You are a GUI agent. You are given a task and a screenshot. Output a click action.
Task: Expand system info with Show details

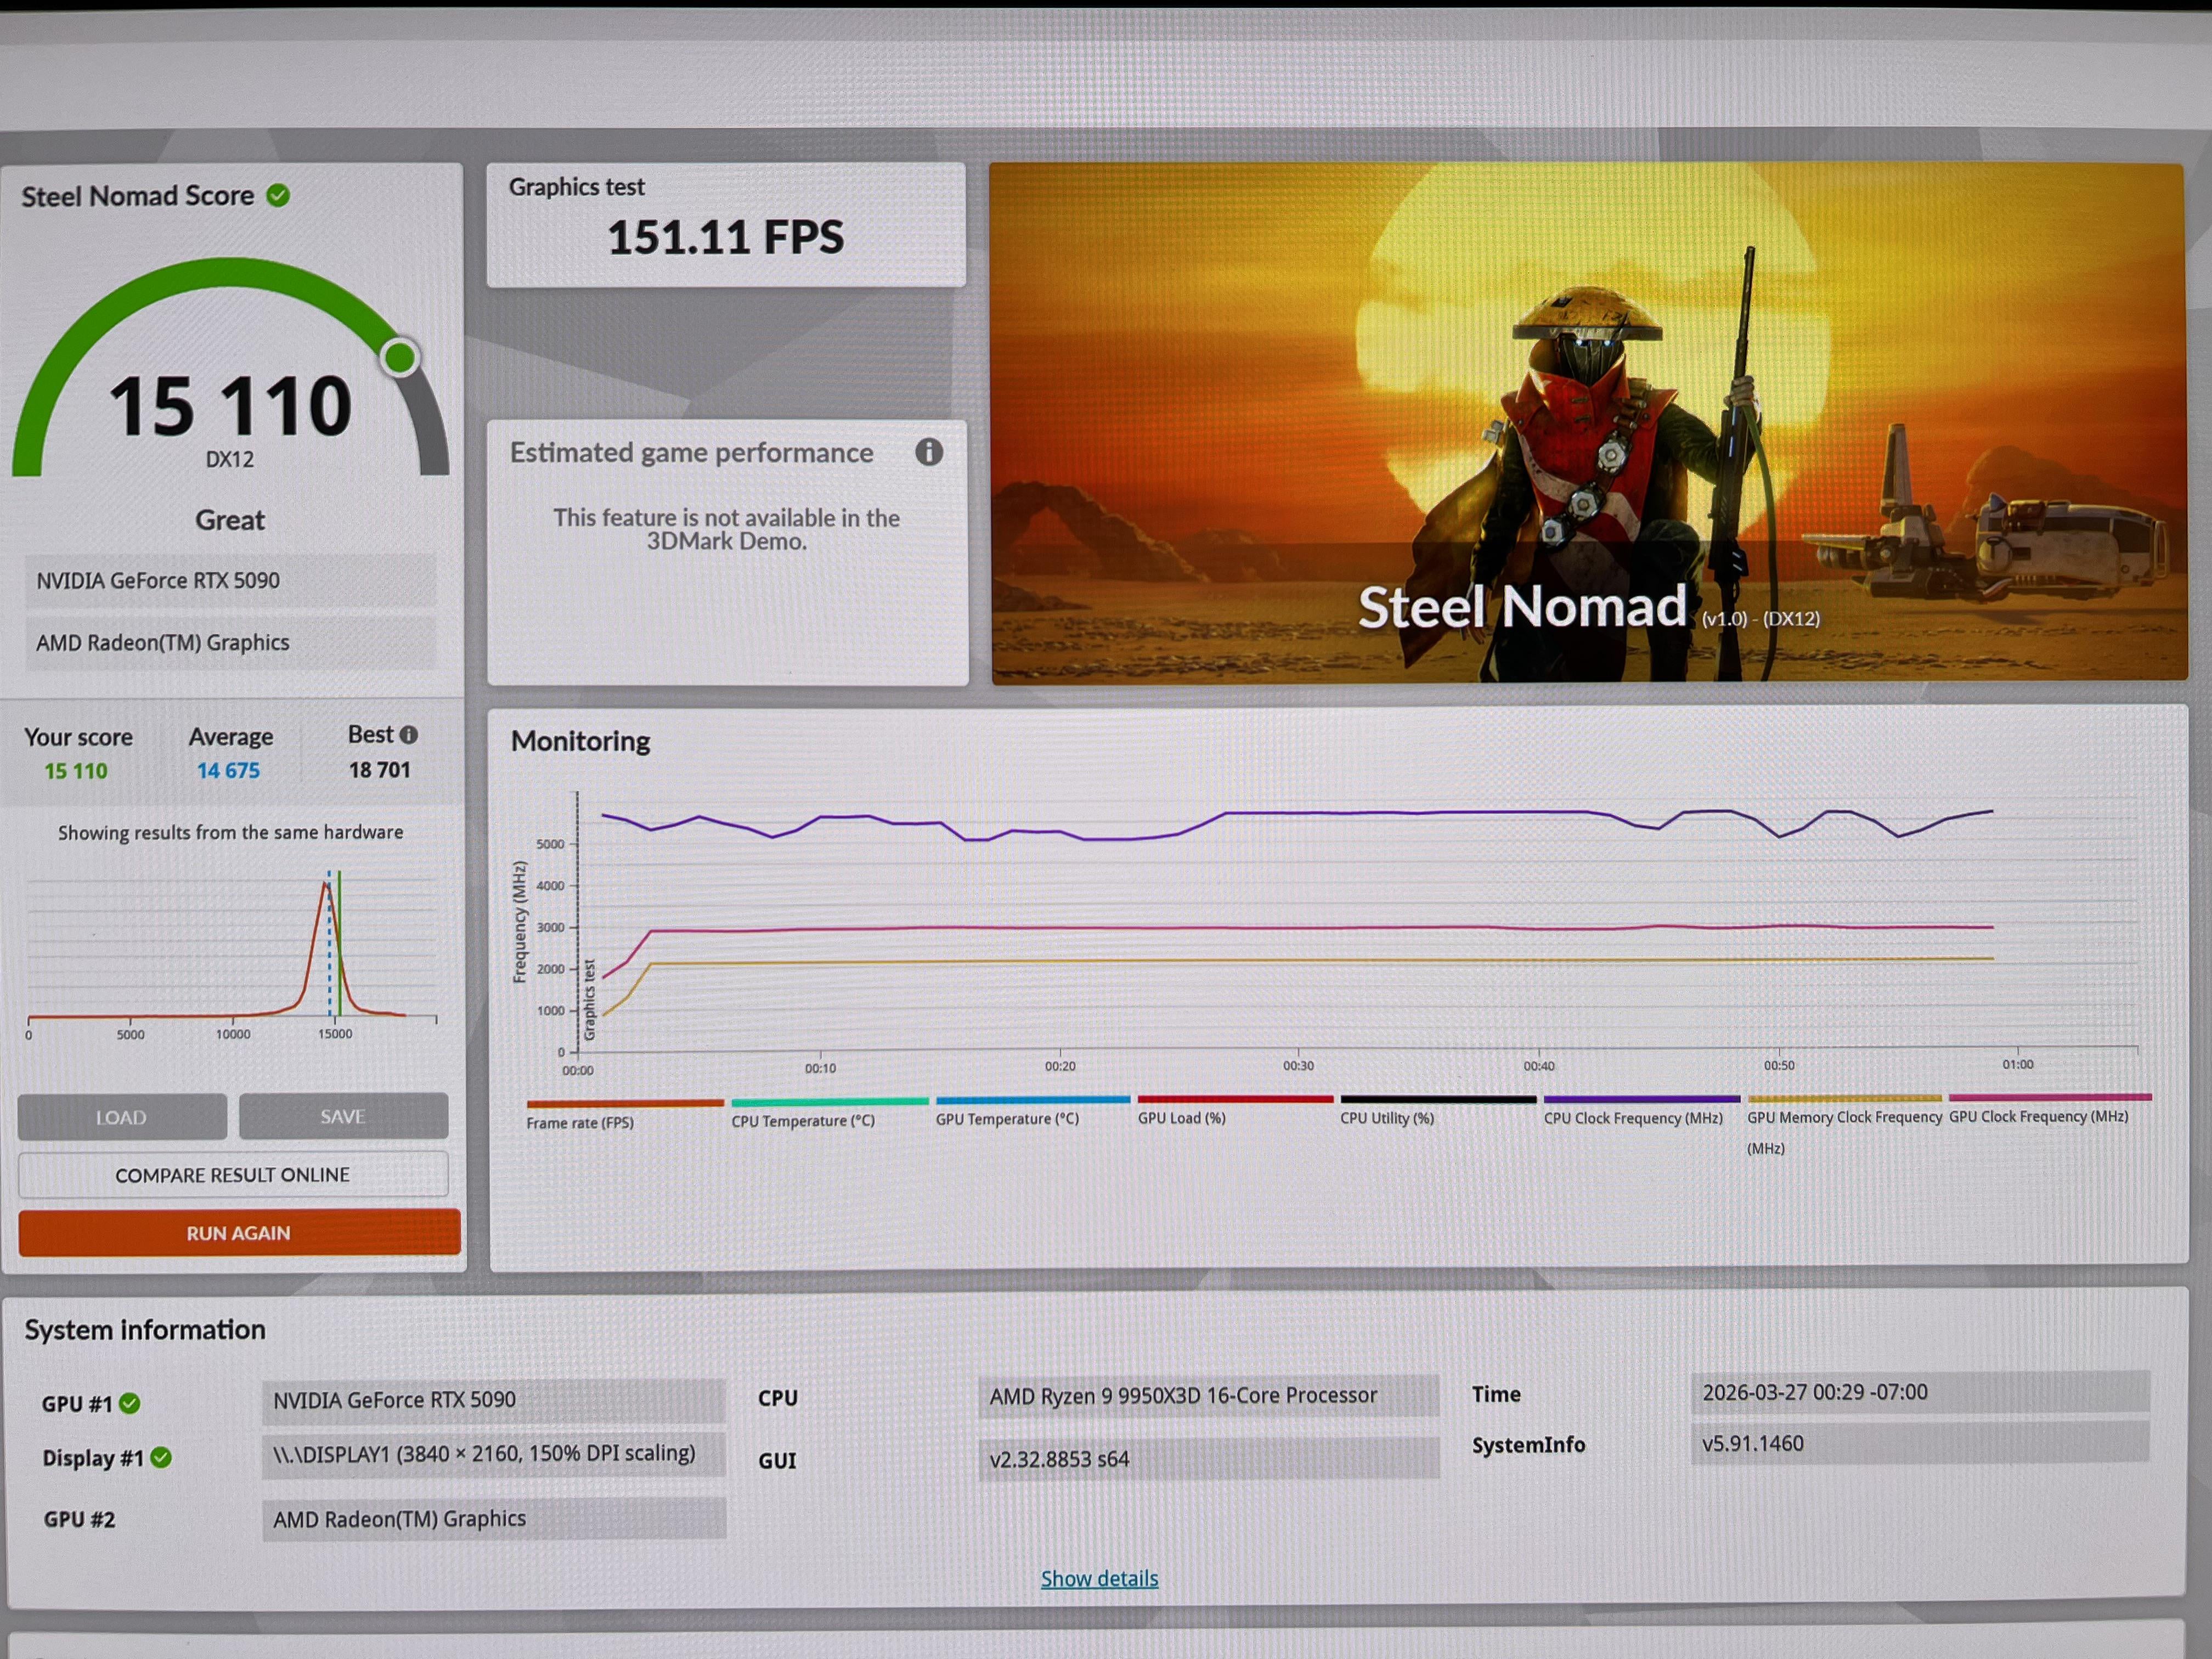pyautogui.click(x=1099, y=1578)
